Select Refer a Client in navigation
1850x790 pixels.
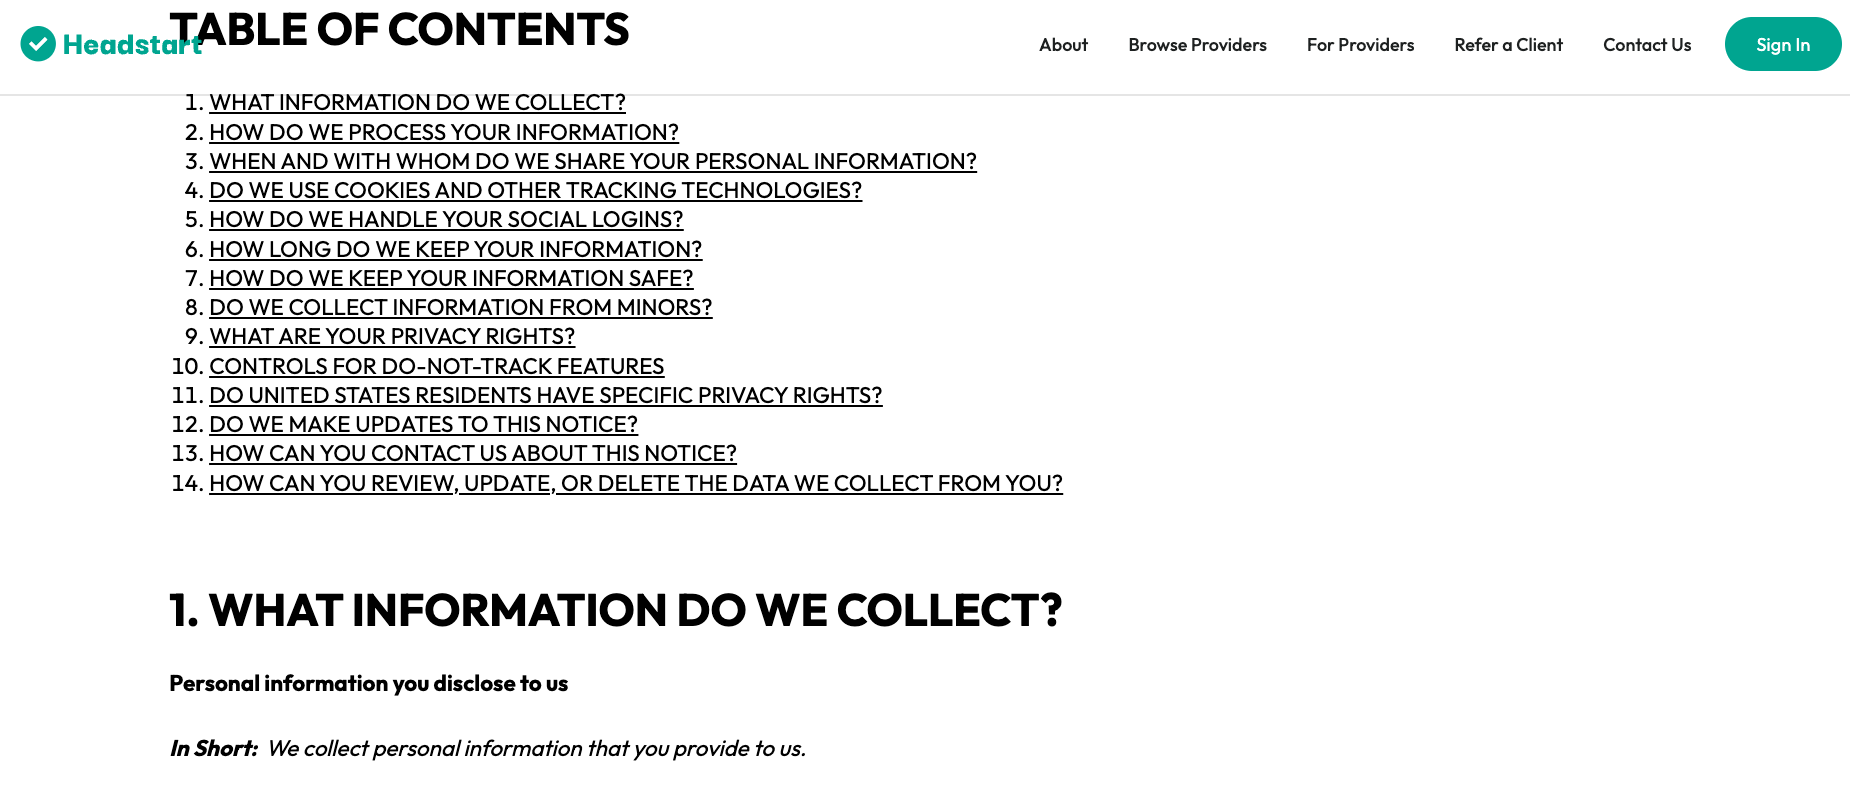pyautogui.click(x=1508, y=45)
